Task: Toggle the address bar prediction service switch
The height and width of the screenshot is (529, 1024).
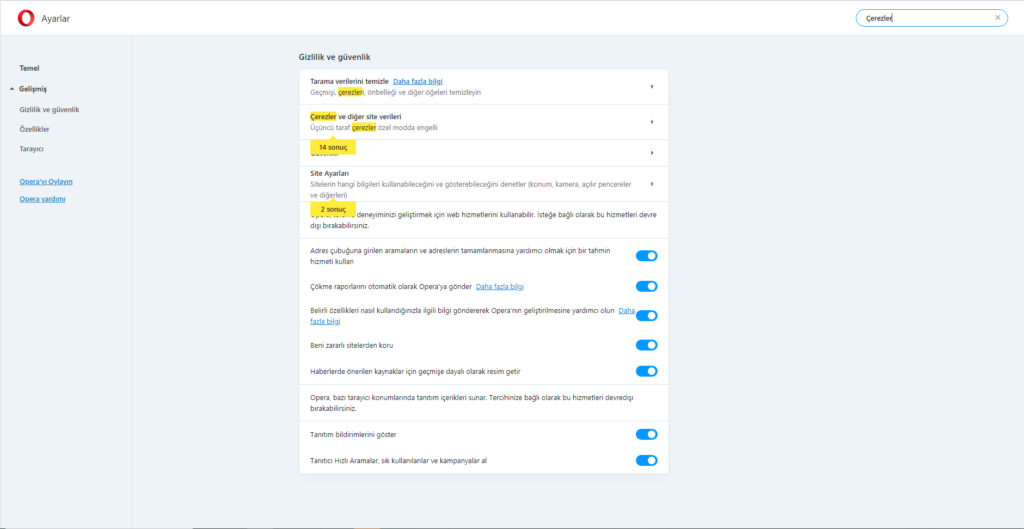Action: (646, 256)
